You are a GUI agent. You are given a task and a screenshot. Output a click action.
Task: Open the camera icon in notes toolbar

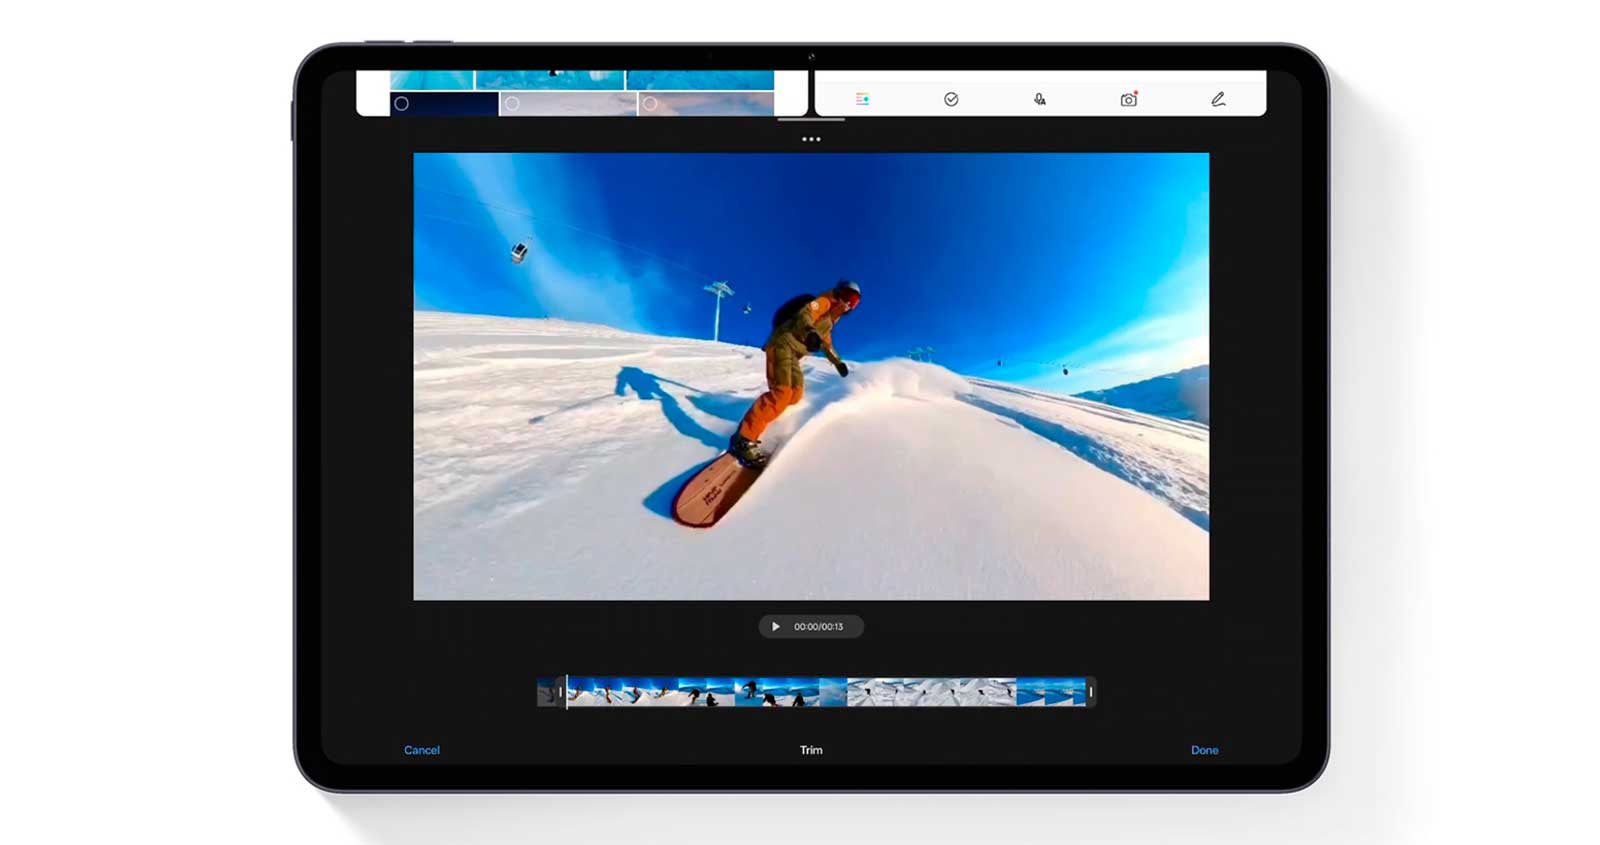tap(1129, 99)
